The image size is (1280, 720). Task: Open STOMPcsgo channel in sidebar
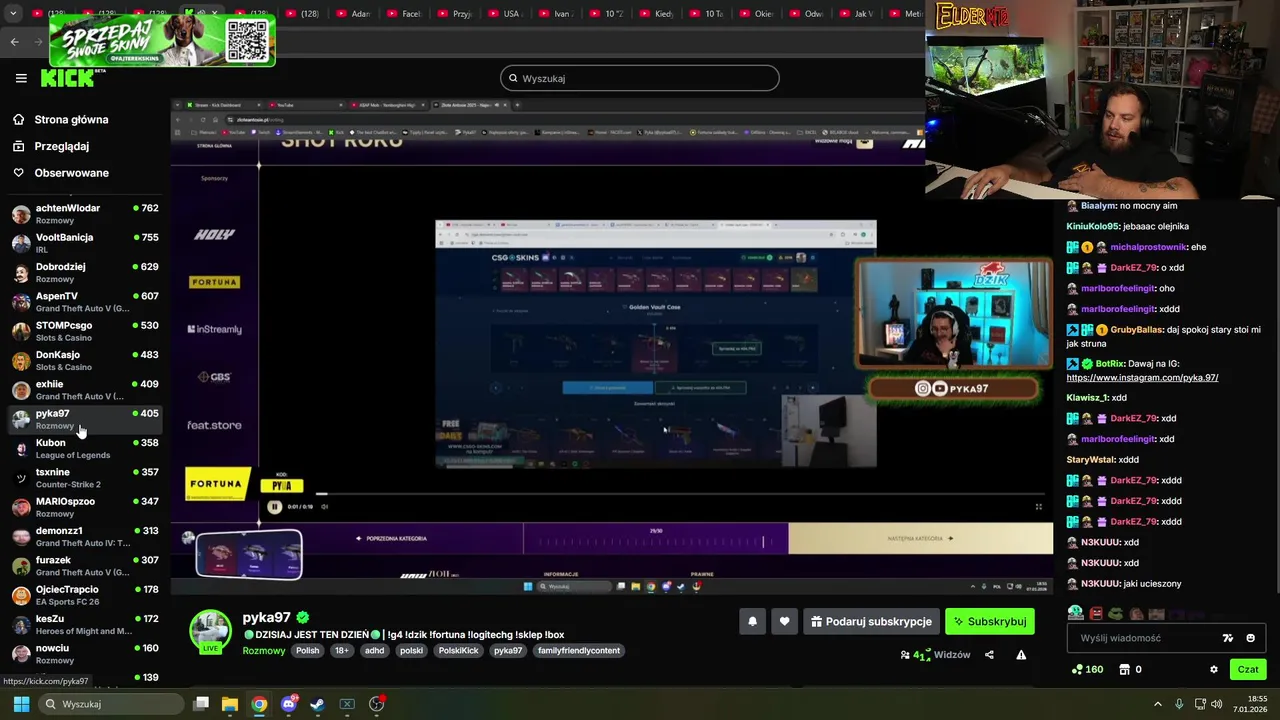pyautogui.click(x=84, y=331)
